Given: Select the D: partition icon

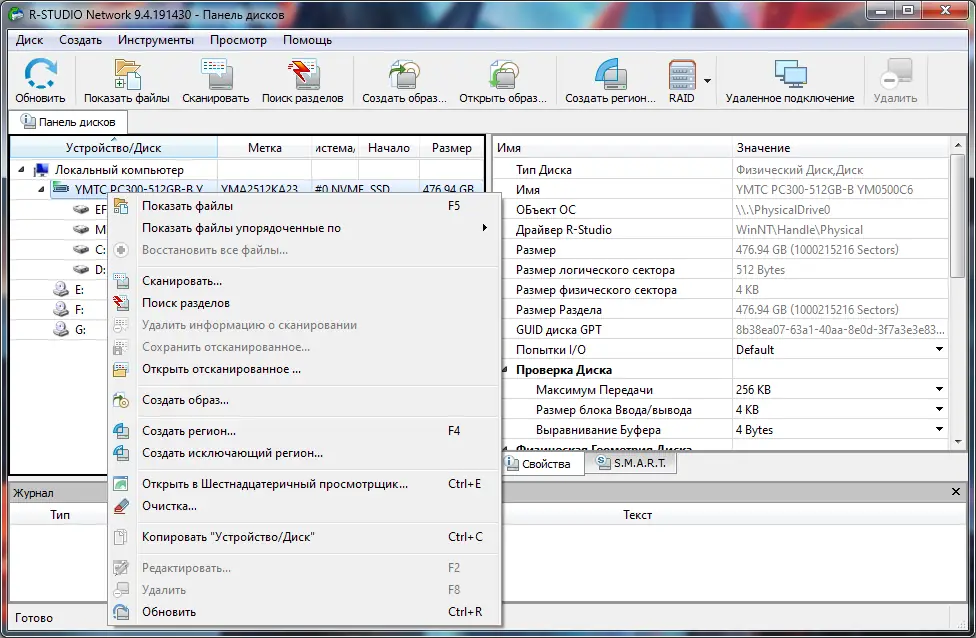Looking at the screenshot, I should (81, 270).
